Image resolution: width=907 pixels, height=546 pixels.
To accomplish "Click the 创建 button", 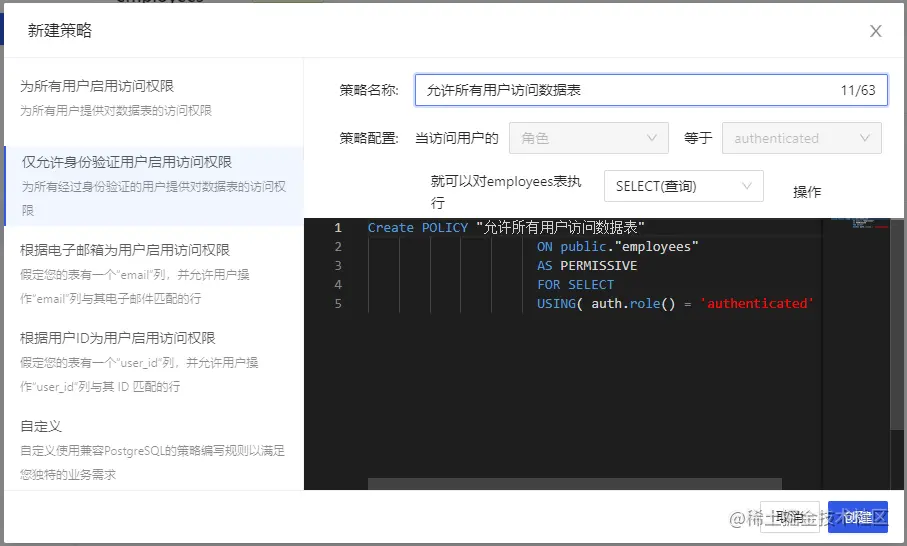I will pos(857,517).
